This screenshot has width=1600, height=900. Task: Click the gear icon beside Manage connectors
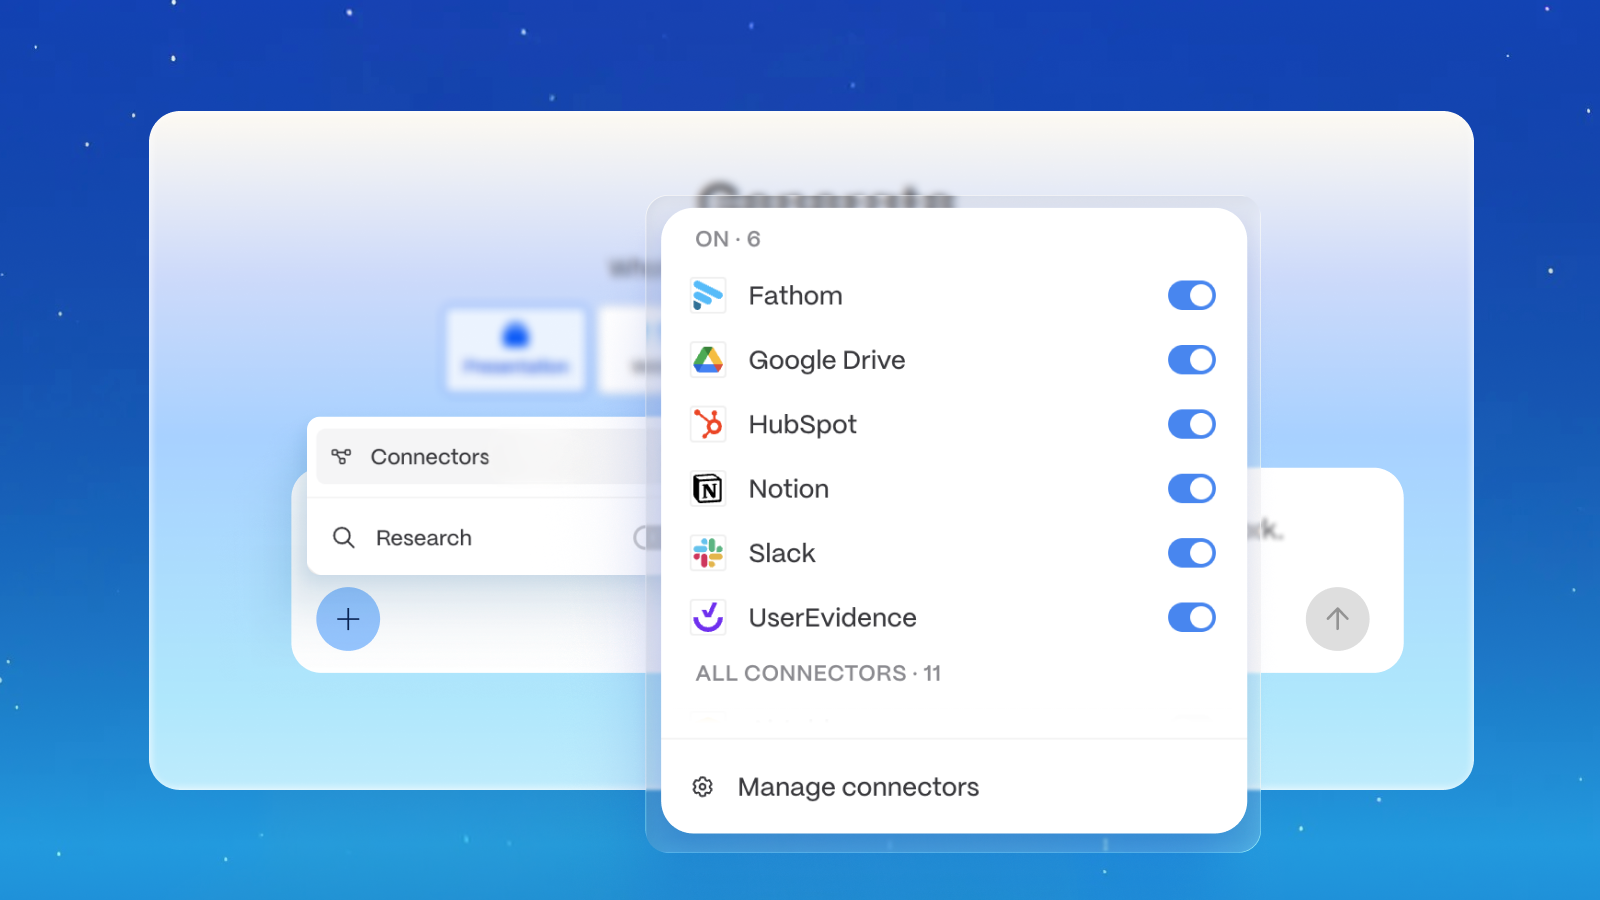click(x=703, y=787)
